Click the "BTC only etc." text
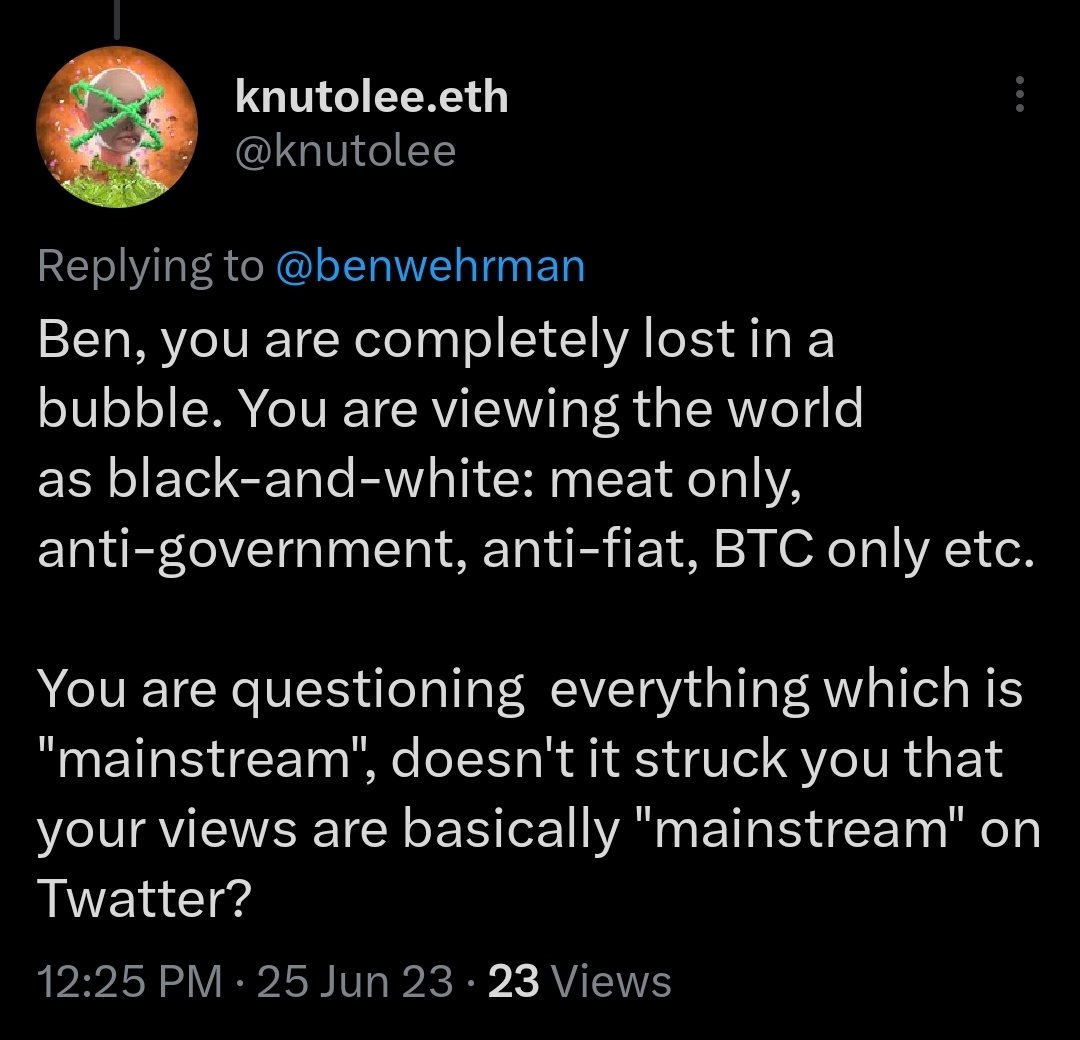Image resolution: width=1080 pixels, height=1040 pixels. (870, 550)
